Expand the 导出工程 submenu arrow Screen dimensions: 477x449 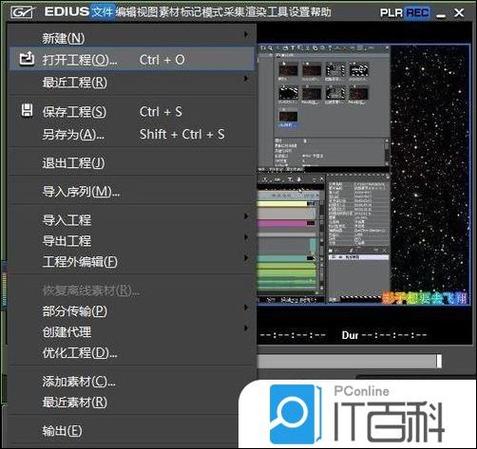(x=246, y=237)
